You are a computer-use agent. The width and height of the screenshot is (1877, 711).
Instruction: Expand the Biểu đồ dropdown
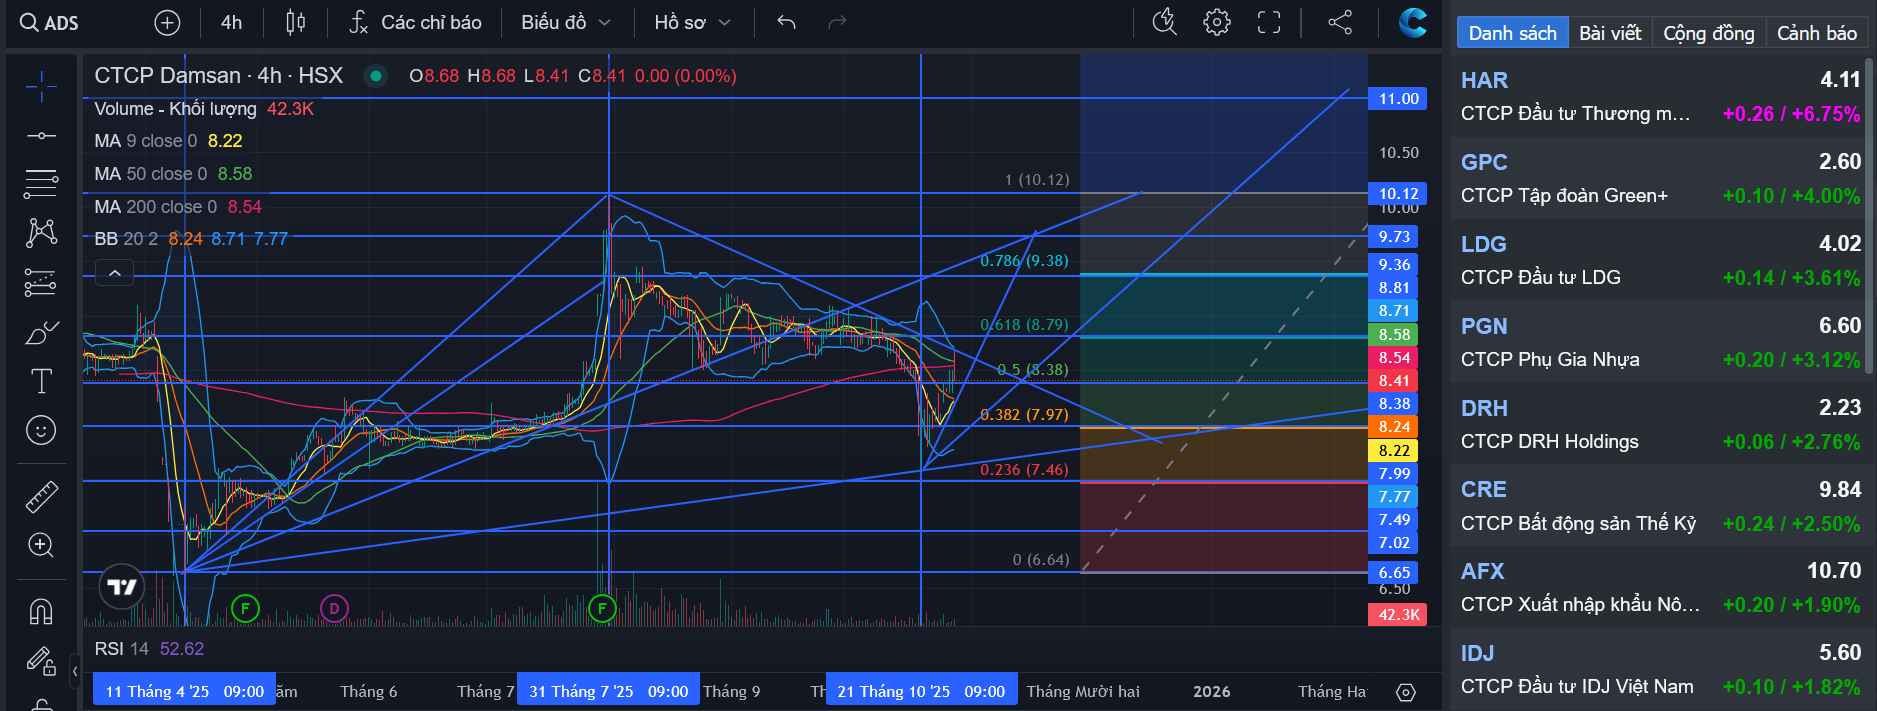tap(565, 22)
